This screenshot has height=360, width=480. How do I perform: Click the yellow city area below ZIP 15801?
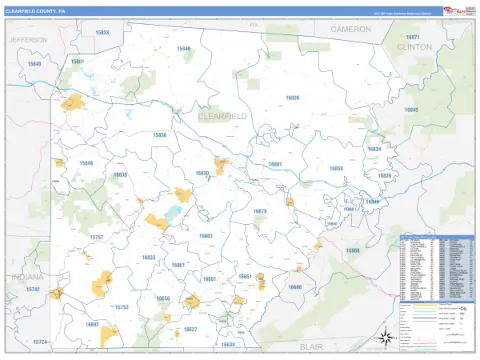pos(72,102)
